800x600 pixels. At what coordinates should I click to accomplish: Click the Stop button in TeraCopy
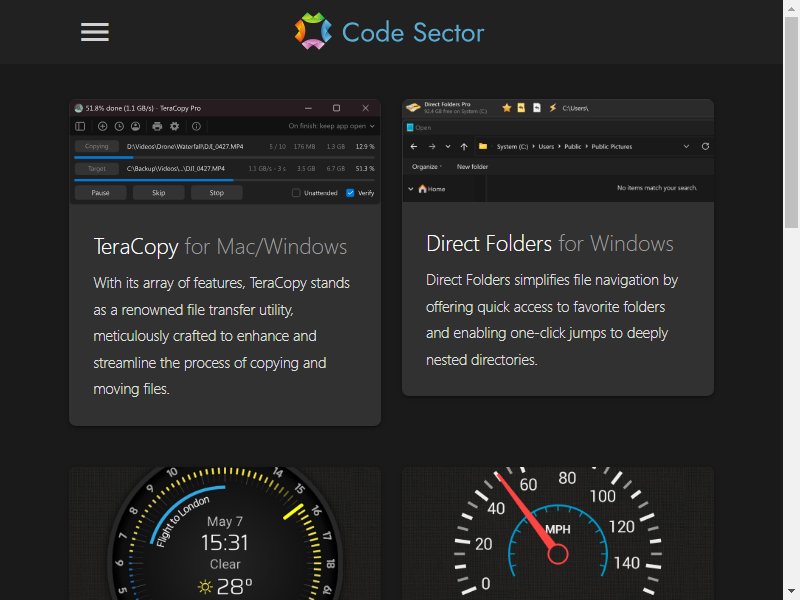click(x=217, y=193)
